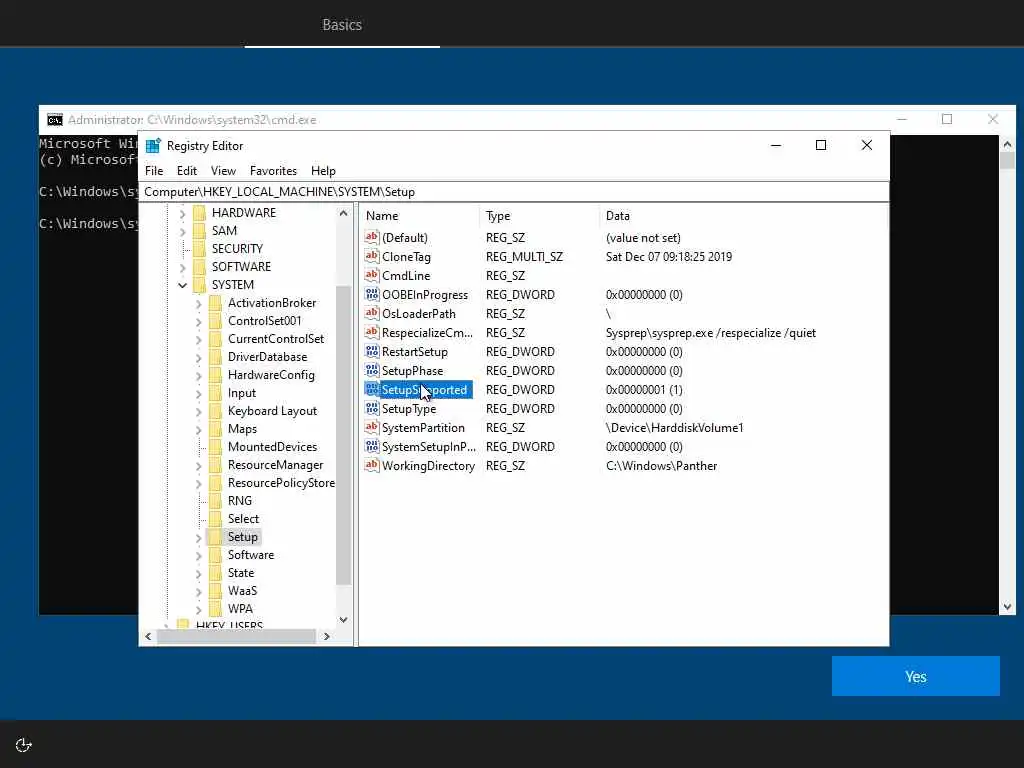Click the DriverDatabase folder icon
The image size is (1024, 768).
[216, 357]
